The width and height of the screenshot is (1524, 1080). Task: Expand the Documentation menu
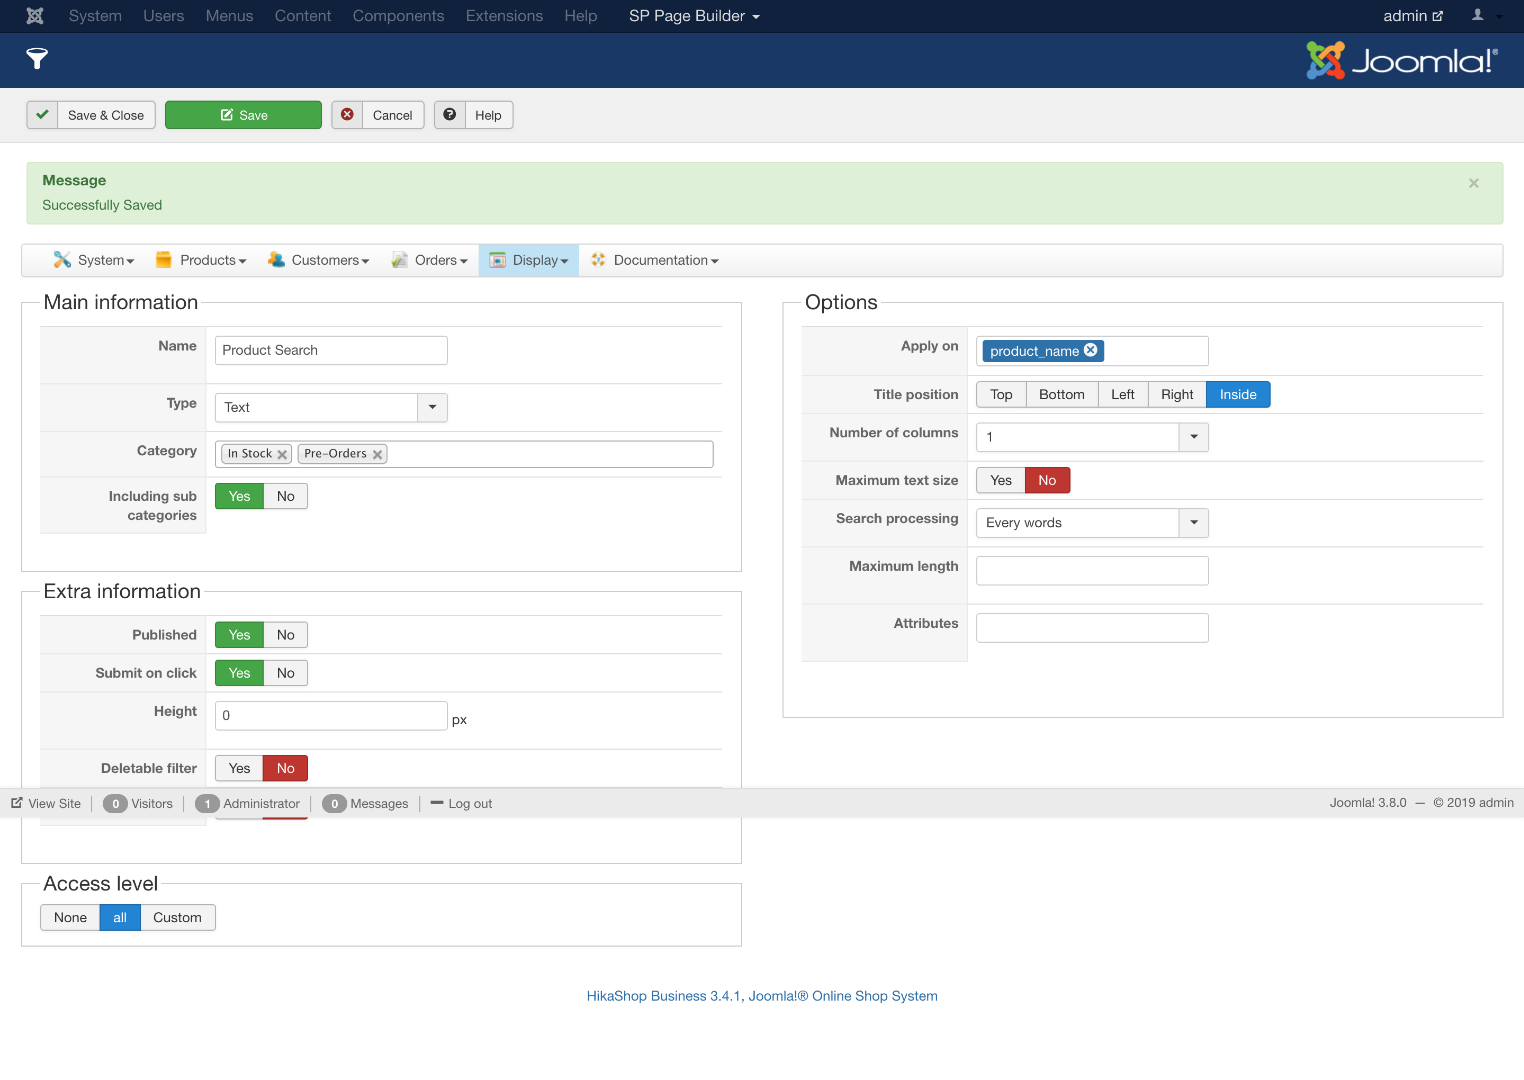tap(655, 260)
